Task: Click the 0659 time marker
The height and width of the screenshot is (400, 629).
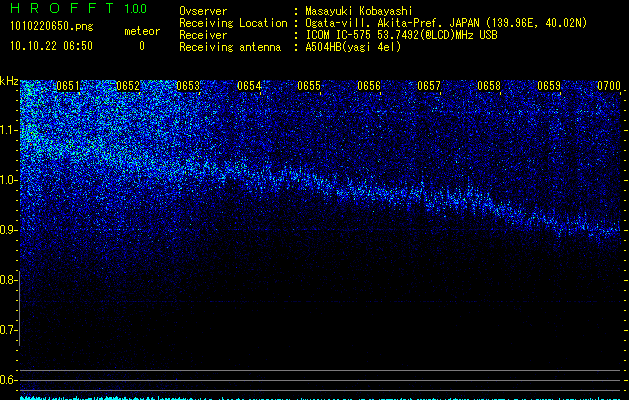Action: click(x=549, y=86)
